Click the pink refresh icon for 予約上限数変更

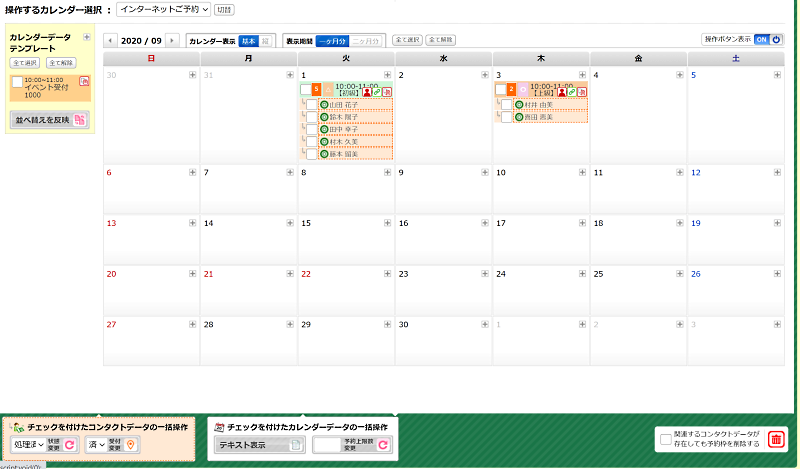click(x=383, y=445)
